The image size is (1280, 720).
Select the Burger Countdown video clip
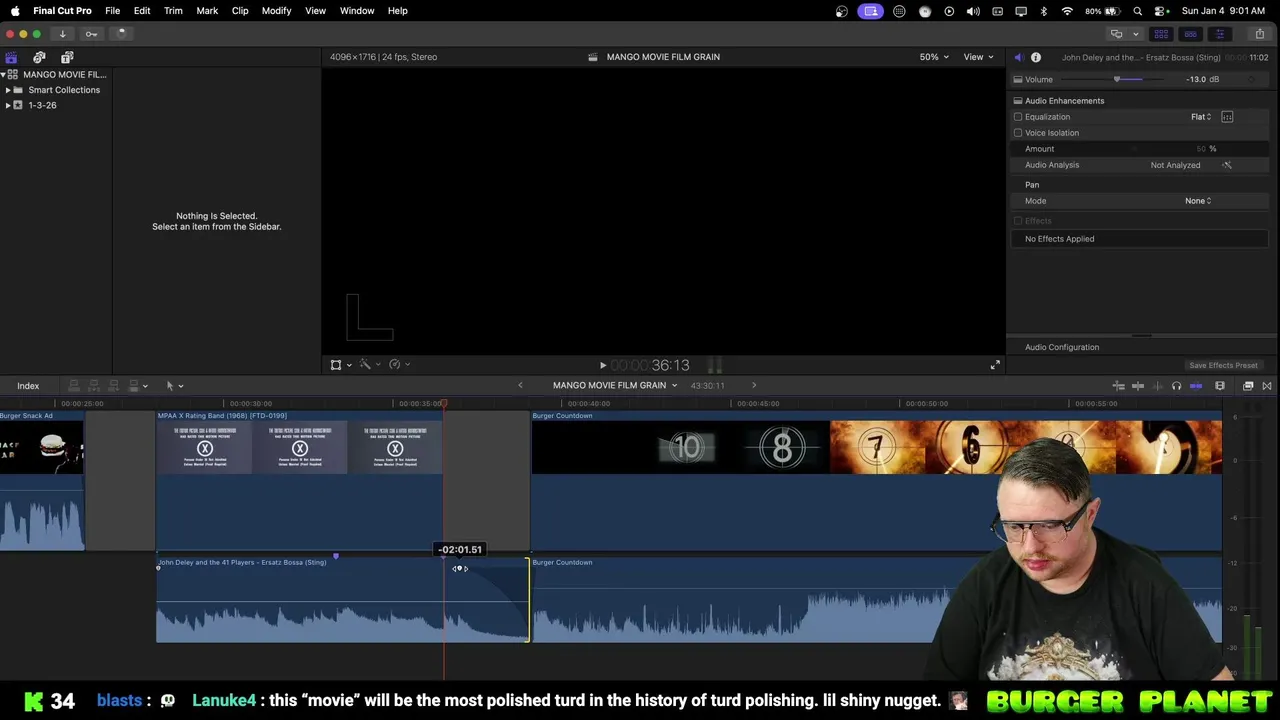tap(876, 480)
